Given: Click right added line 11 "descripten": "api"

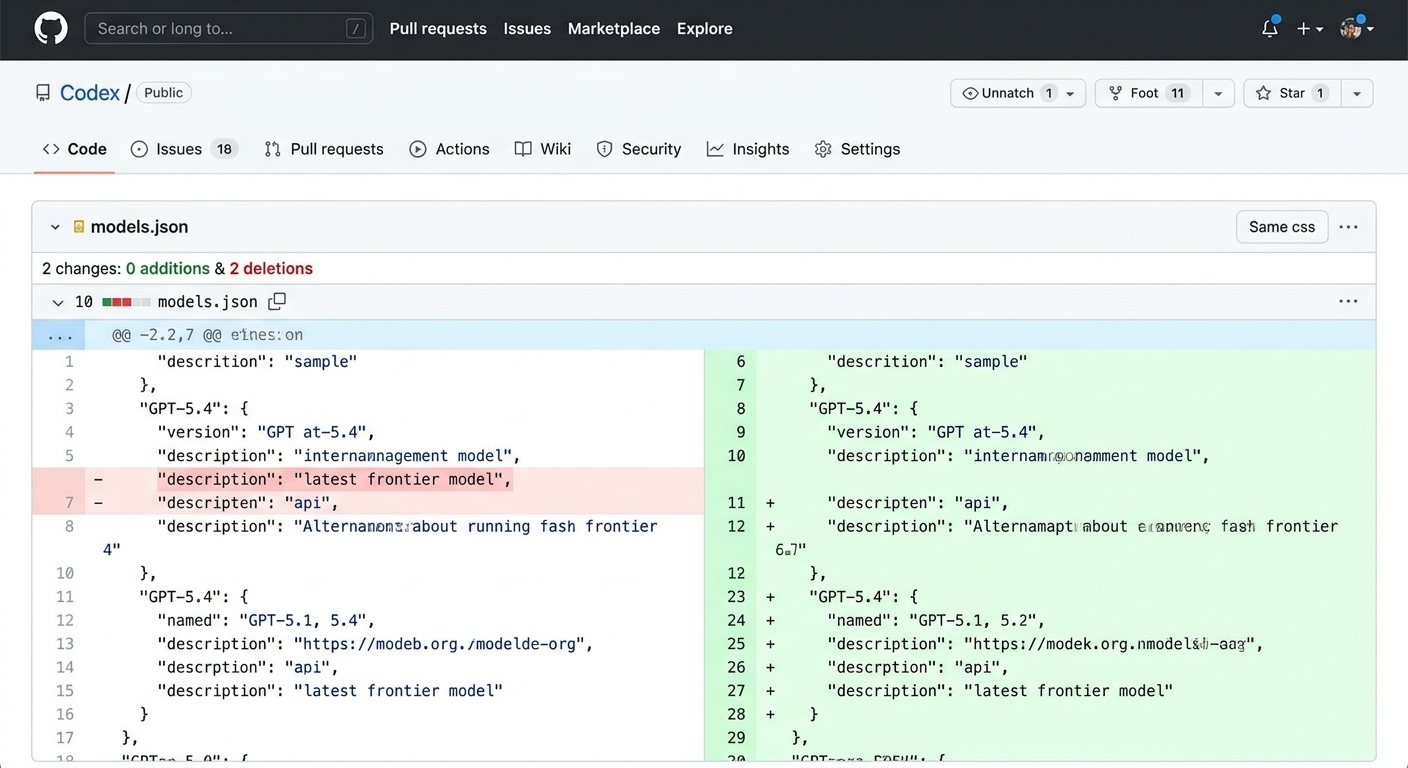Looking at the screenshot, I should pos(918,503).
